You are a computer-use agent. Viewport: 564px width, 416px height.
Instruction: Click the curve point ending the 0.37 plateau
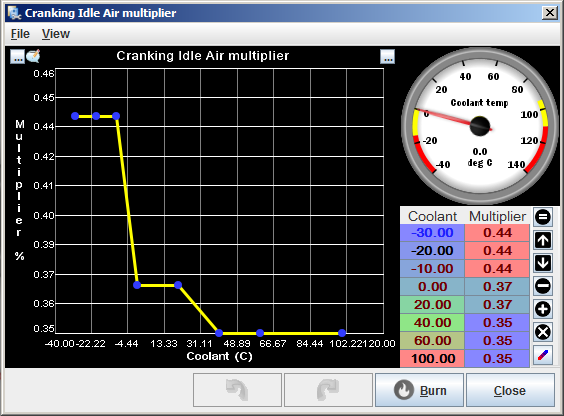coord(178,285)
